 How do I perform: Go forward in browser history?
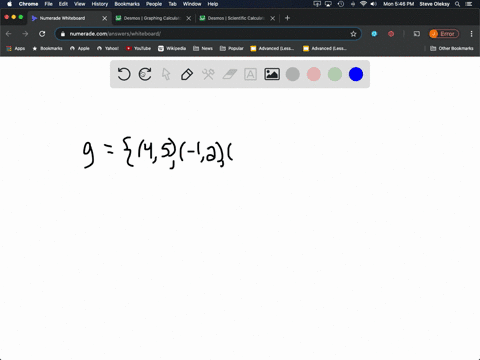coord(25,34)
